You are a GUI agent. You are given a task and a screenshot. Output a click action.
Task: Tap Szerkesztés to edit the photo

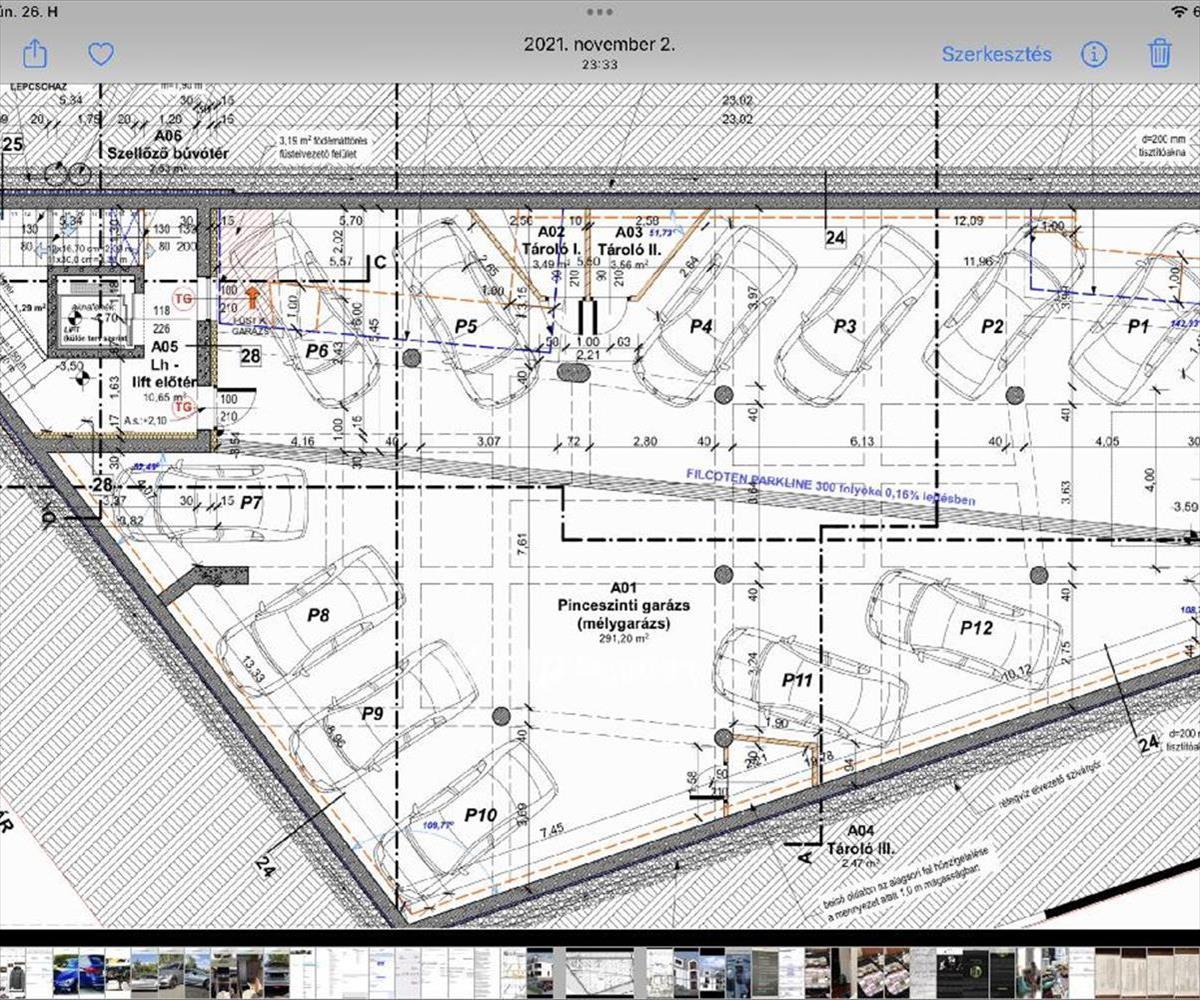pos(996,54)
